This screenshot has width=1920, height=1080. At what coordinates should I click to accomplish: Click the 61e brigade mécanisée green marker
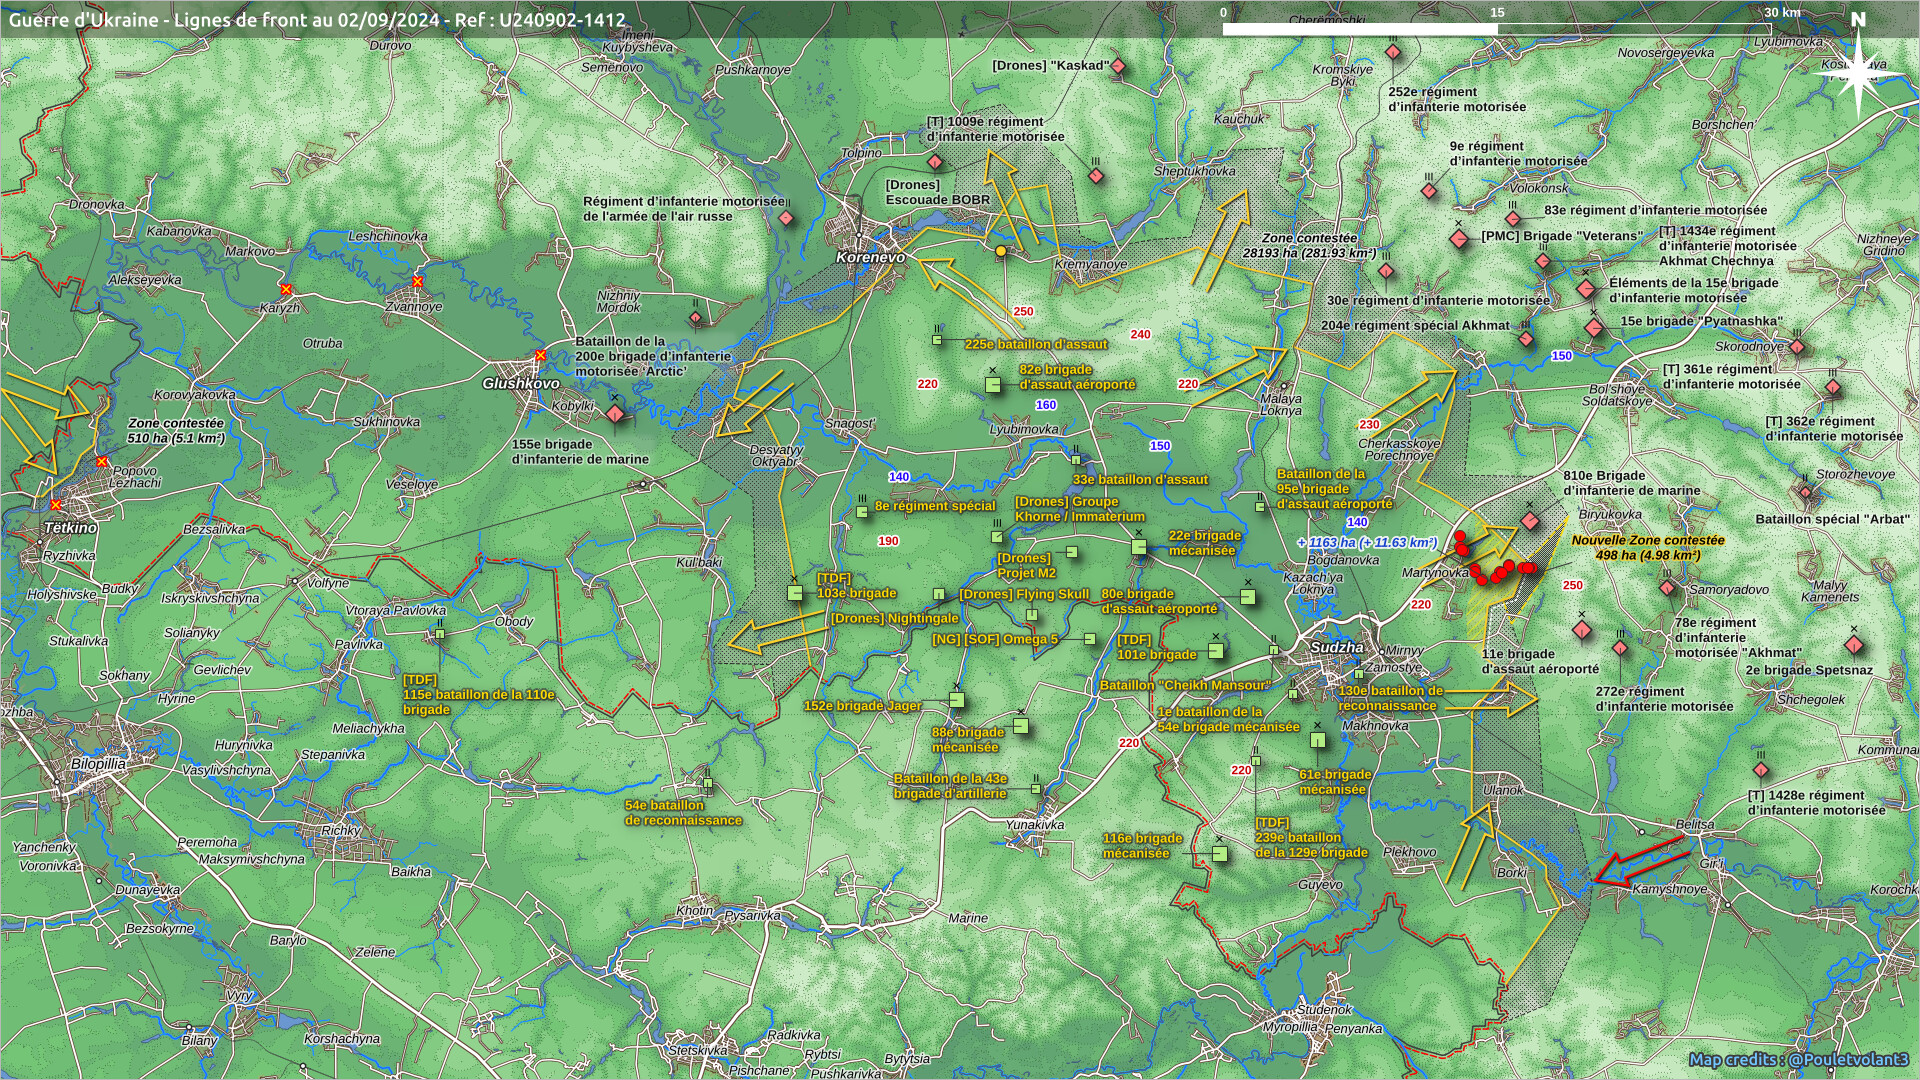(x=1318, y=739)
